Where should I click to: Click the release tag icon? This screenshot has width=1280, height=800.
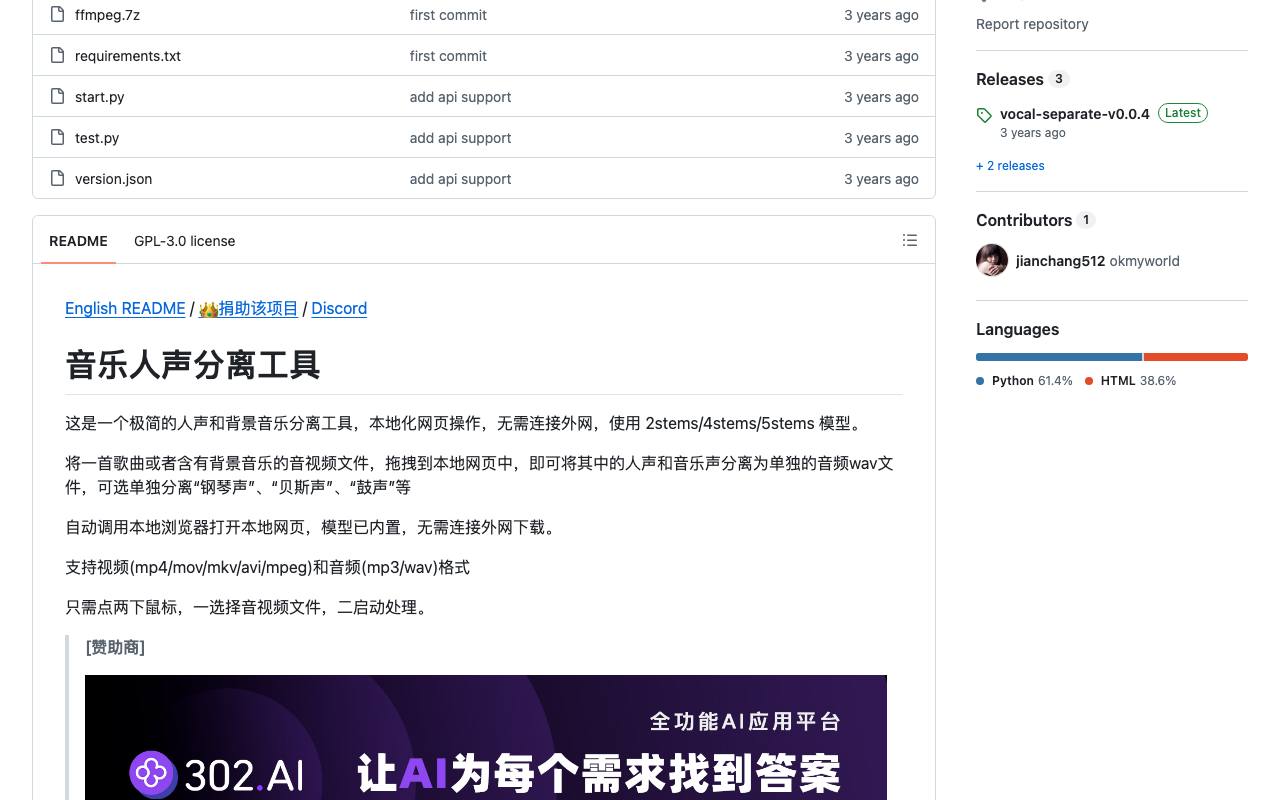point(984,115)
